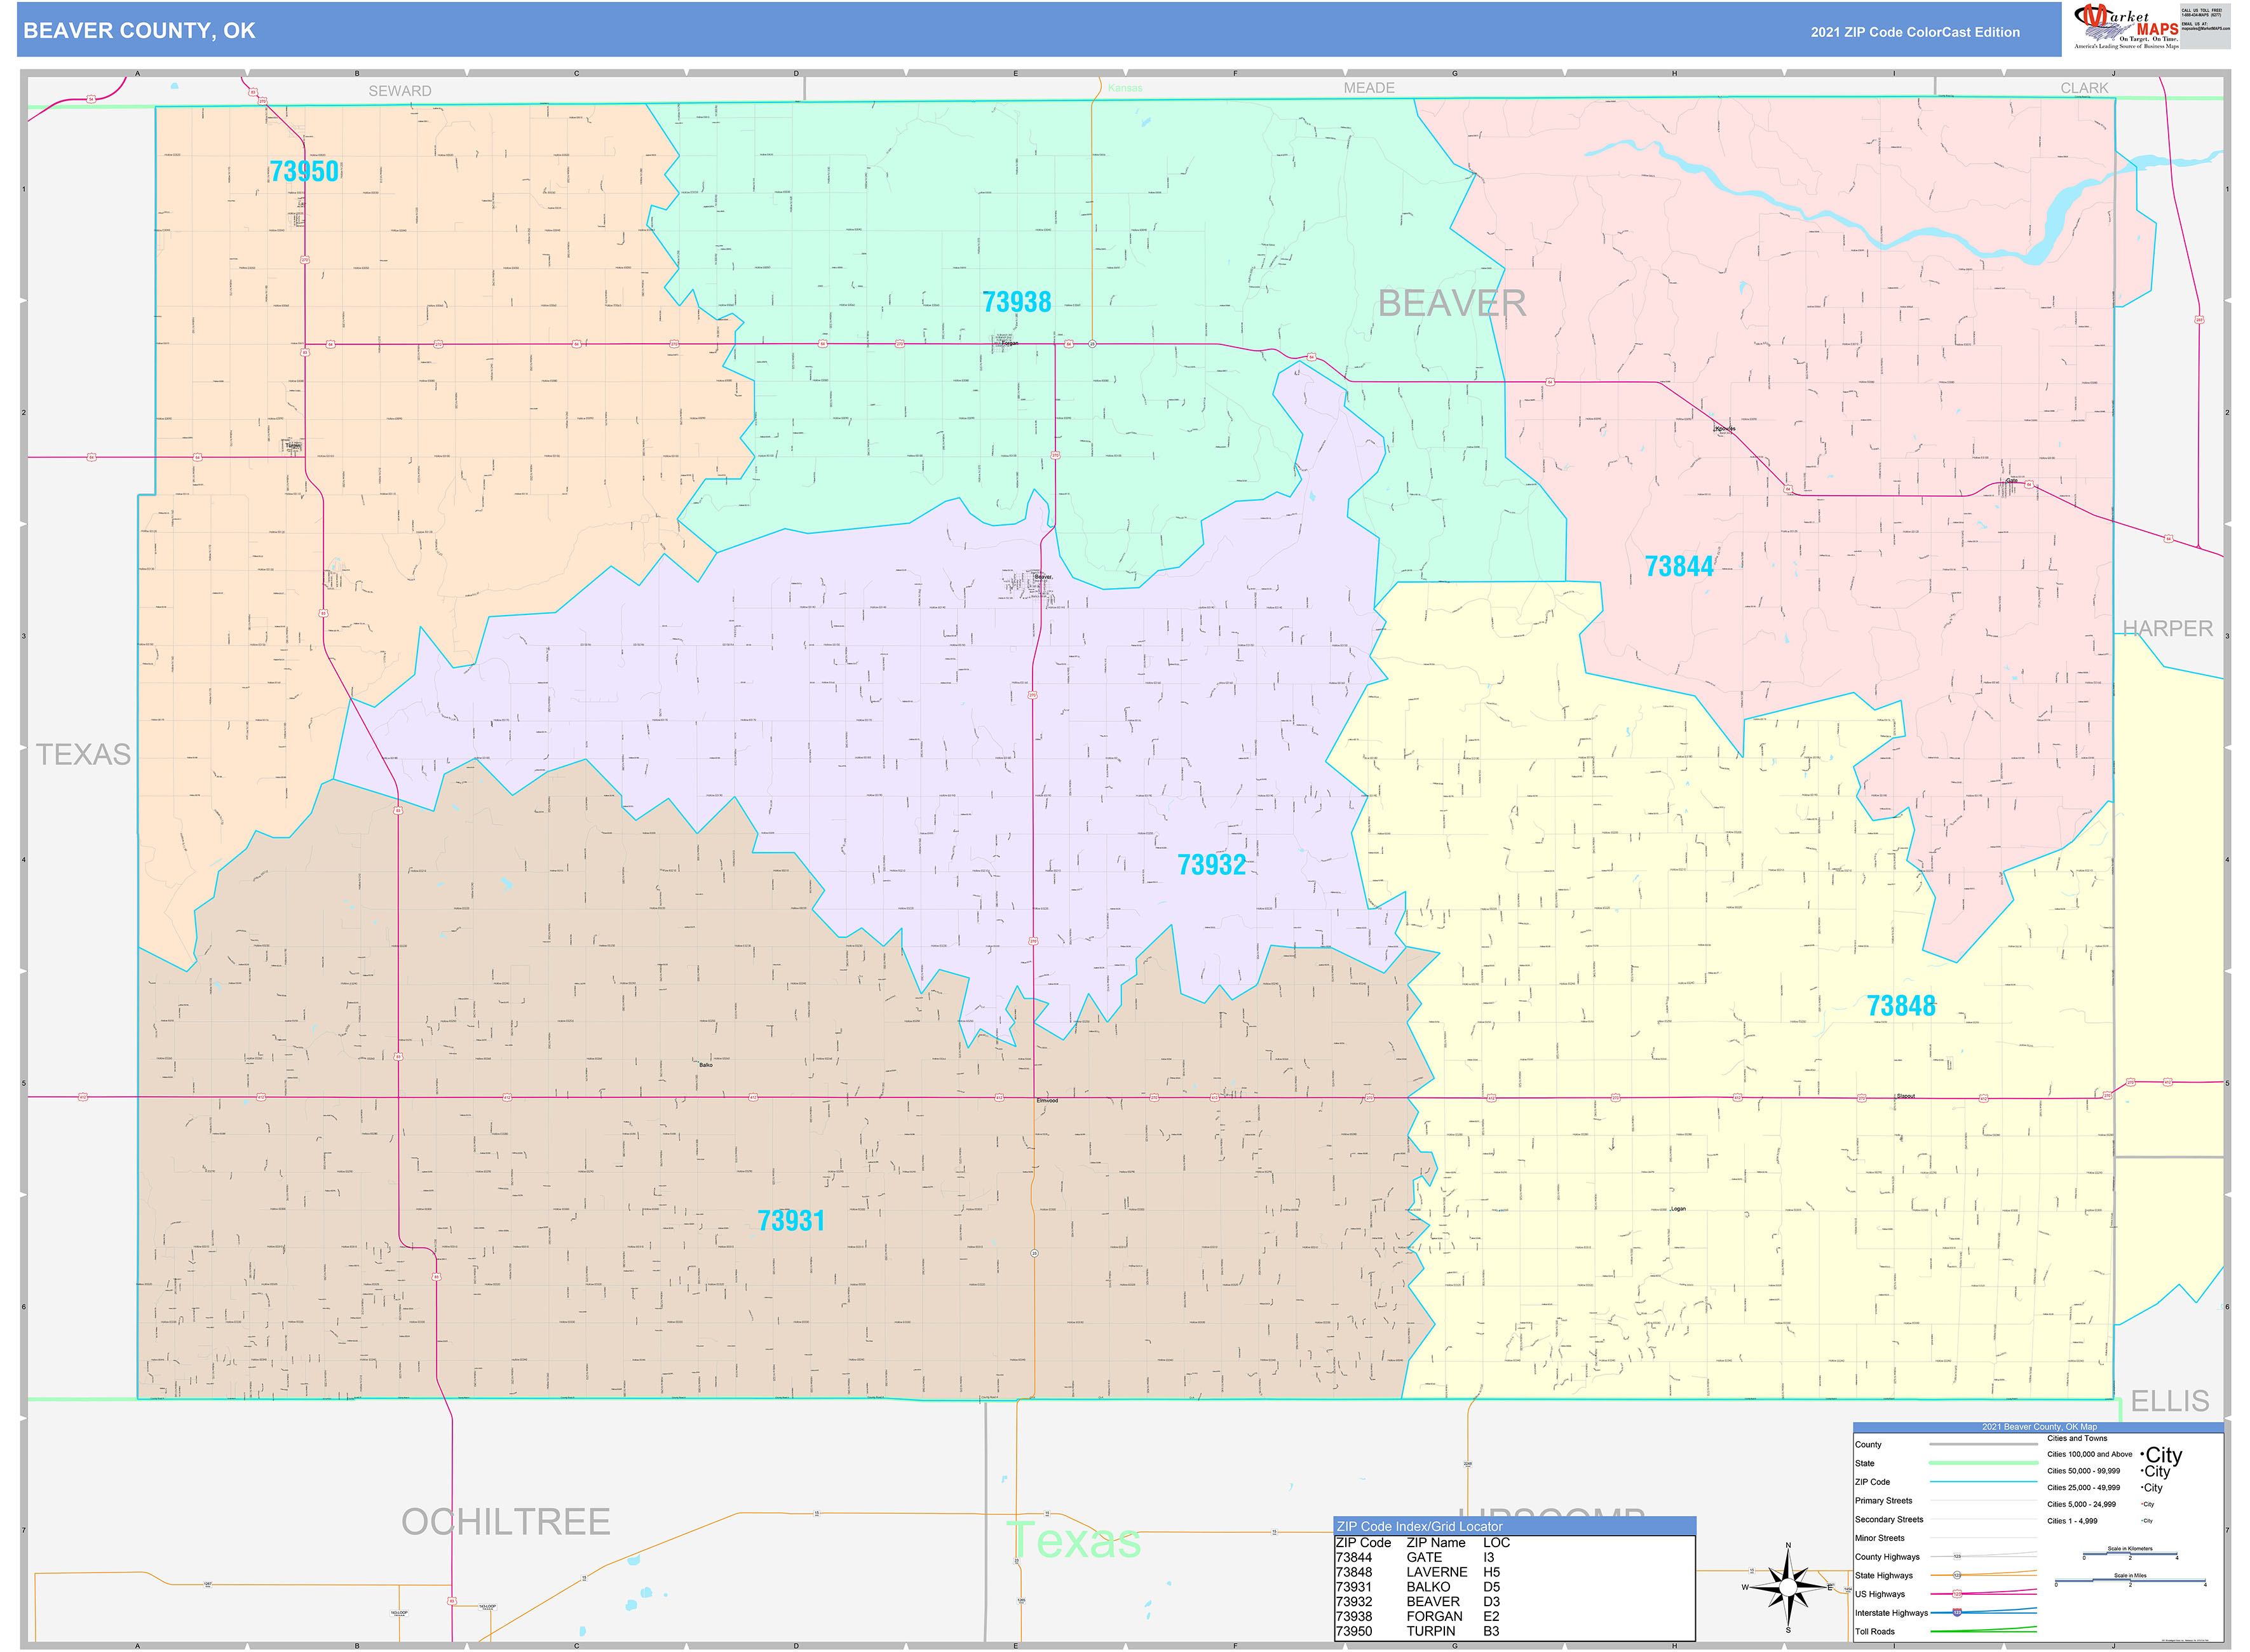Click the compass rose symbol

click(x=1788, y=1587)
